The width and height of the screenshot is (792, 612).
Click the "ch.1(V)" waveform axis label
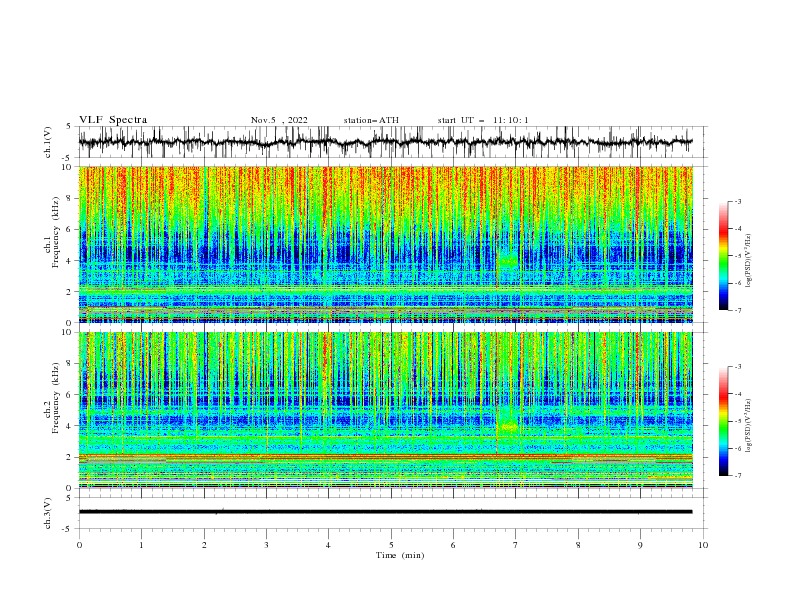click(48, 142)
